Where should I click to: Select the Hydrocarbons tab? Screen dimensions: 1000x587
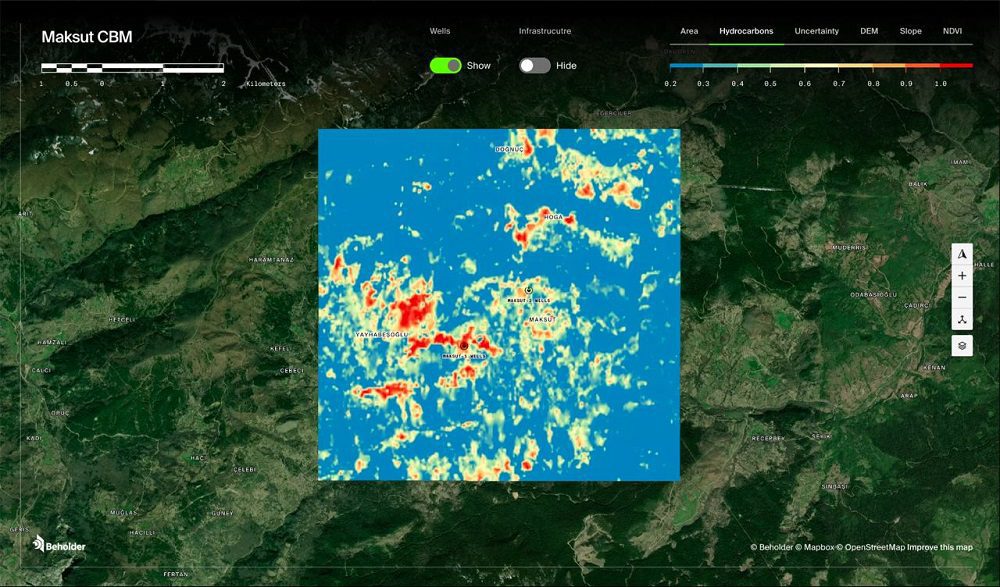pos(746,31)
